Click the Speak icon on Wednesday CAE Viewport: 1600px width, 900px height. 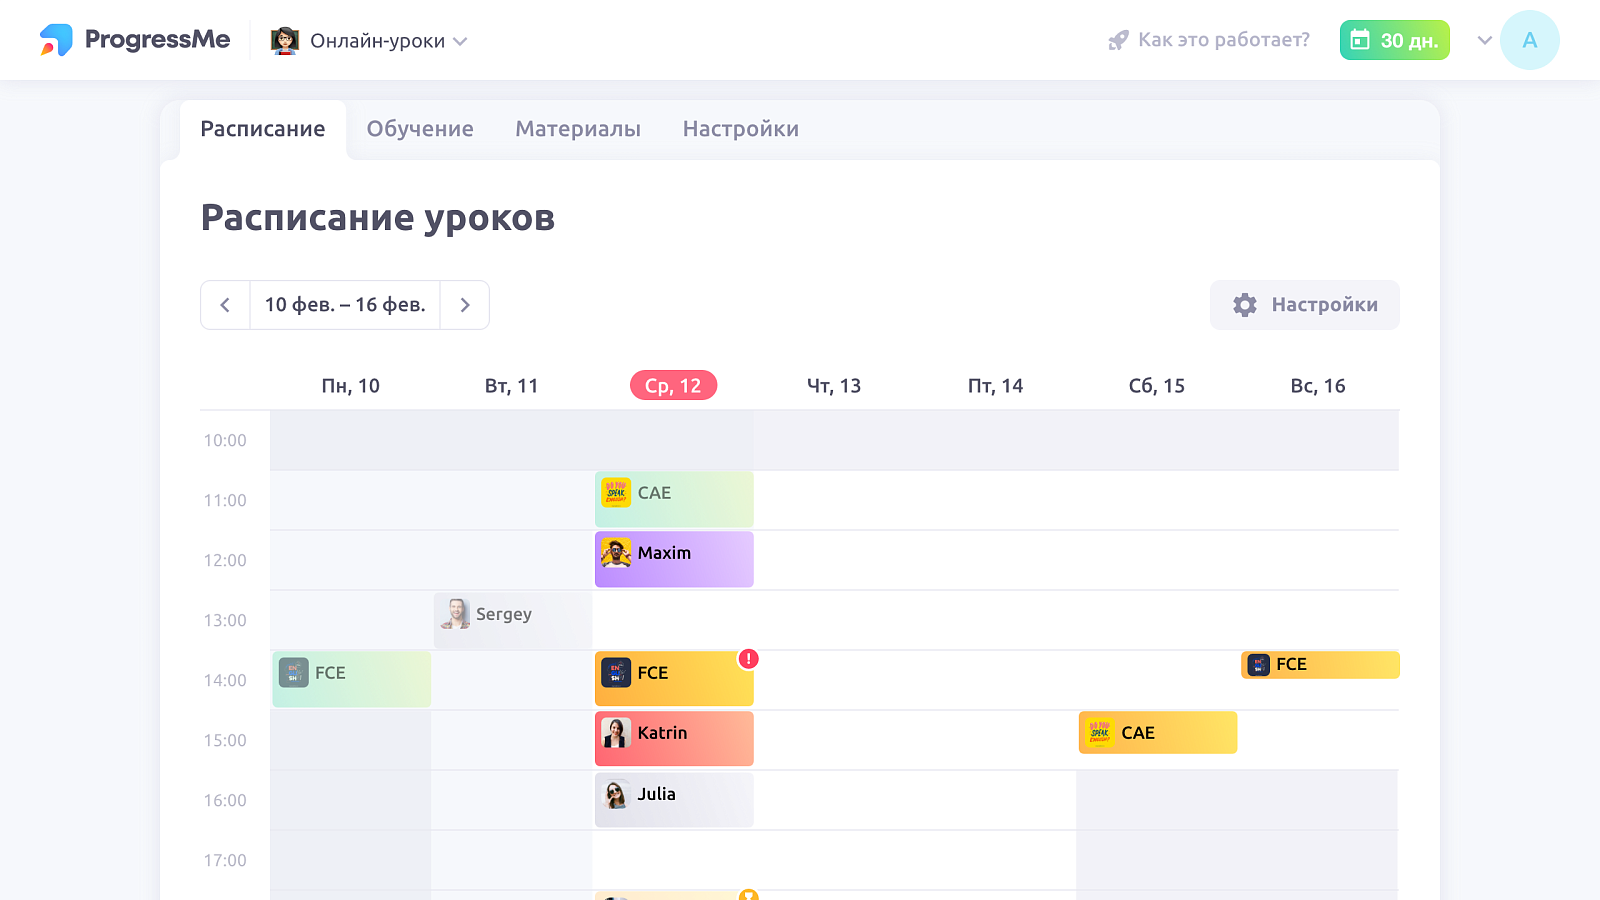pos(616,493)
